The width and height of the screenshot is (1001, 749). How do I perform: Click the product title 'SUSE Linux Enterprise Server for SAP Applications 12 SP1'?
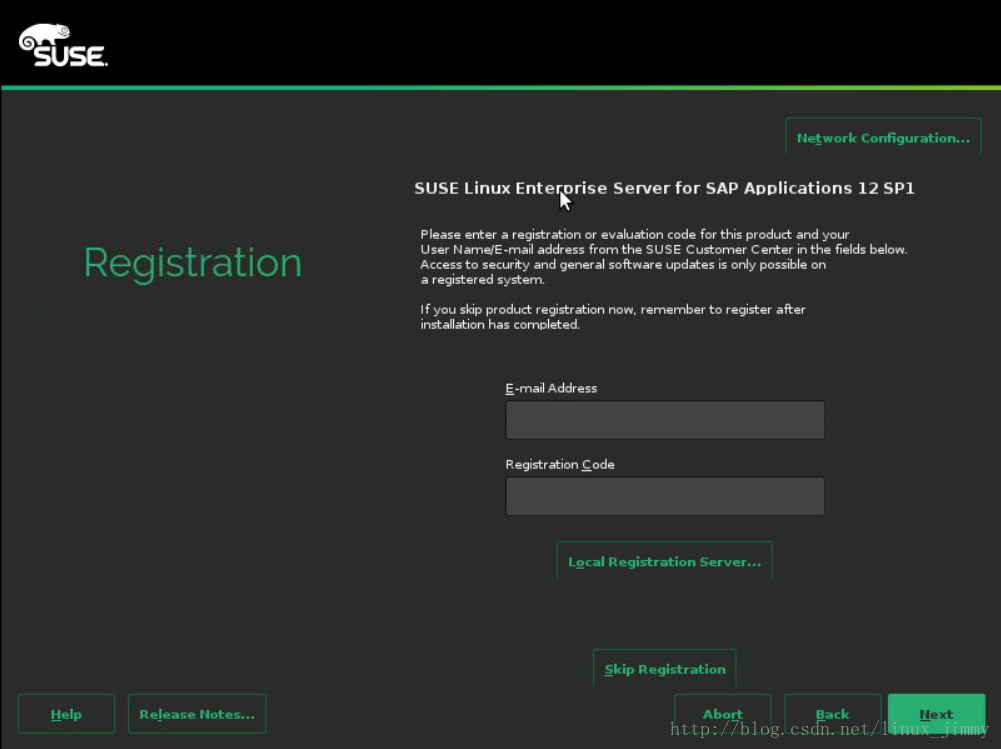click(664, 188)
